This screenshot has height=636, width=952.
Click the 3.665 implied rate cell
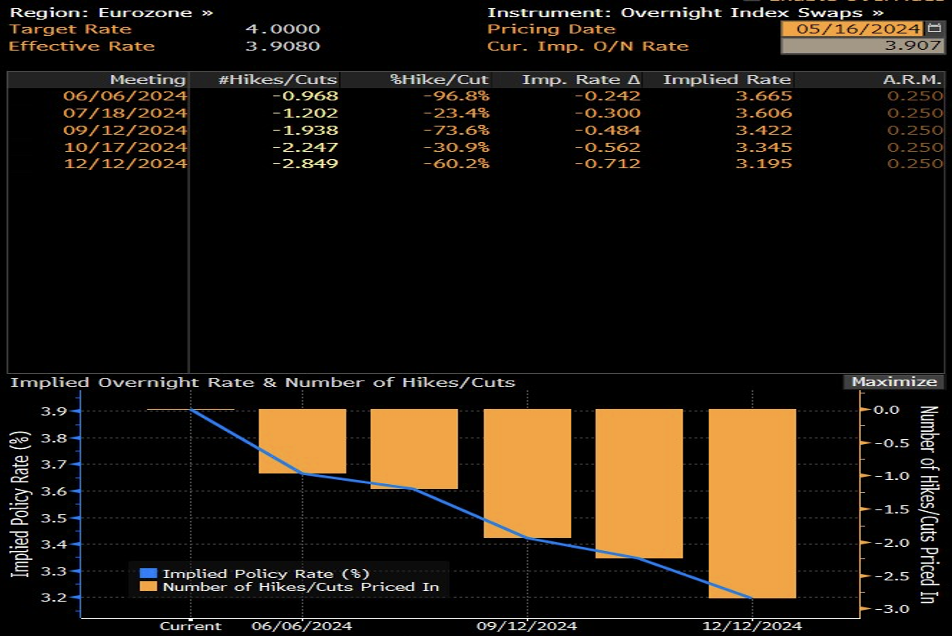pos(764,96)
